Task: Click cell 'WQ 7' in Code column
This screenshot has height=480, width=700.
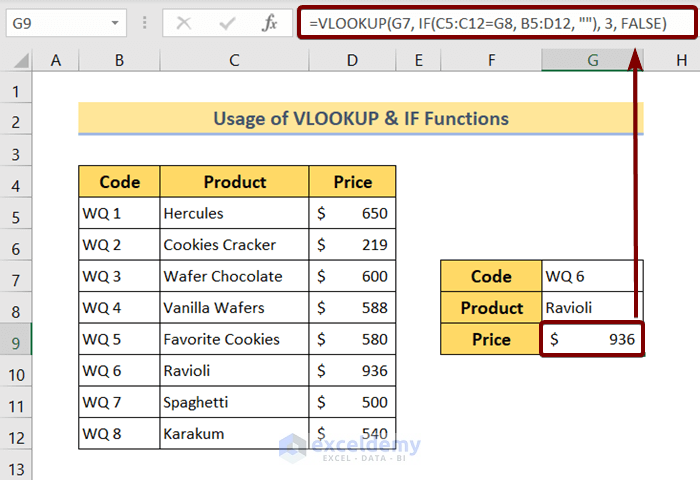Action: click(x=119, y=402)
